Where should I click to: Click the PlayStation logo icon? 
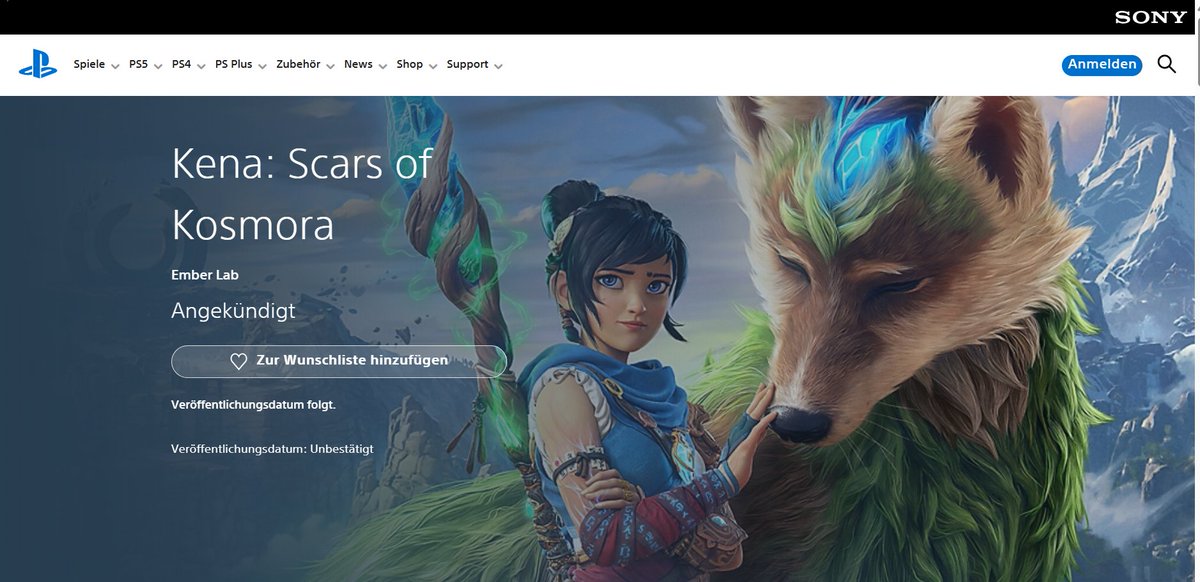tap(38, 65)
